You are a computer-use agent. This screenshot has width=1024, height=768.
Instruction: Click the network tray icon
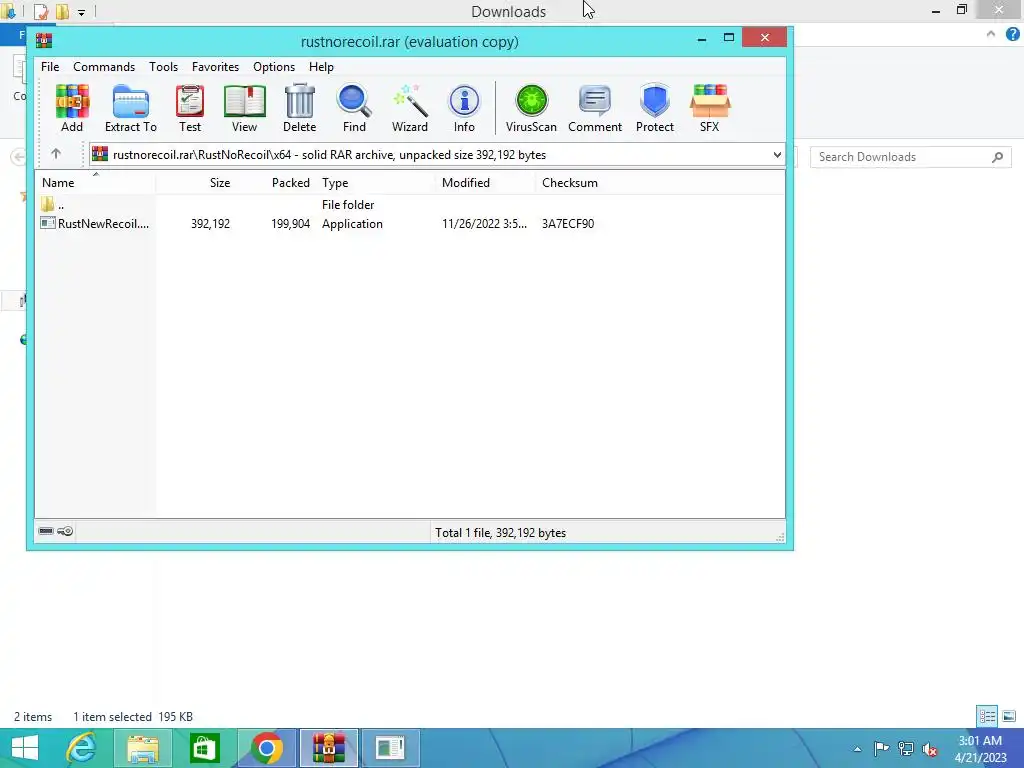(906, 749)
